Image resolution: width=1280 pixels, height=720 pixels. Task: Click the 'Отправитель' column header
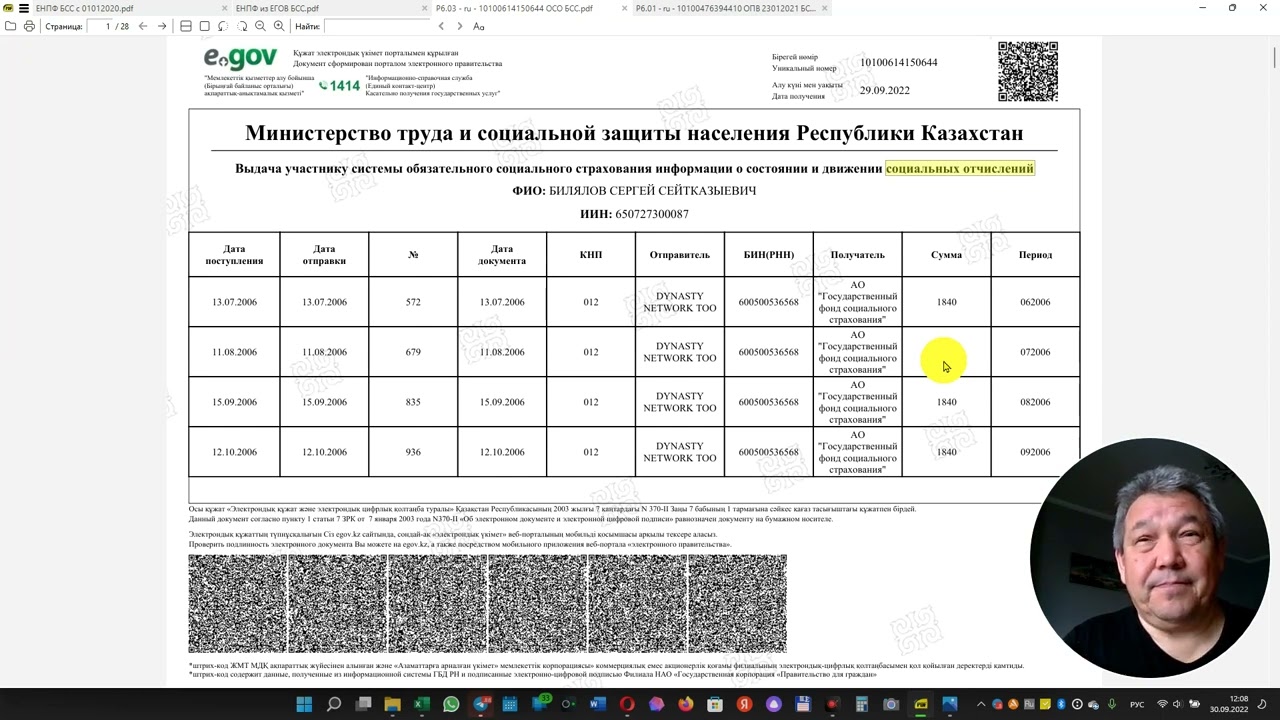pyautogui.click(x=680, y=255)
